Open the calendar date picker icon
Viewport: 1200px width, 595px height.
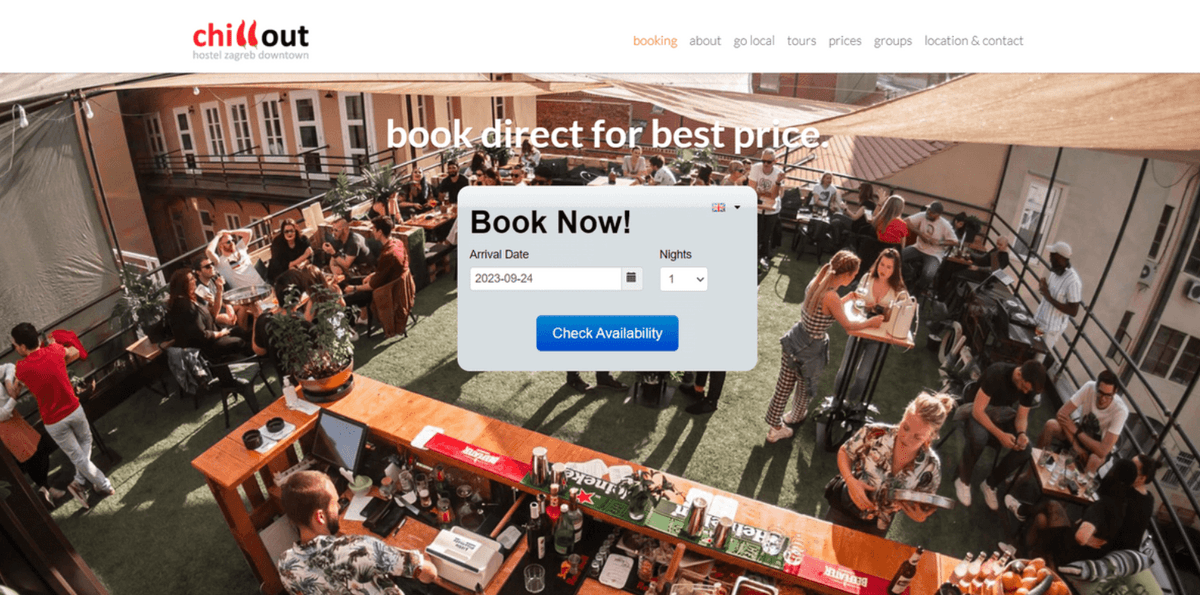tap(631, 278)
